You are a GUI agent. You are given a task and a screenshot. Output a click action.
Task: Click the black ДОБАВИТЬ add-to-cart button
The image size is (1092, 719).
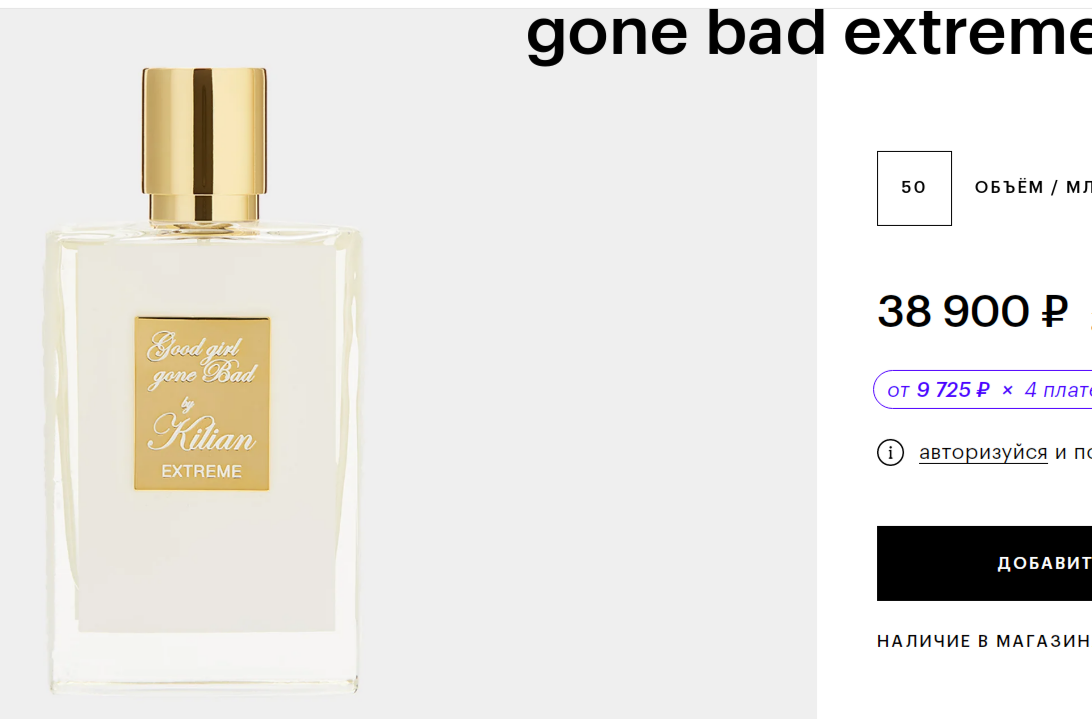click(984, 563)
